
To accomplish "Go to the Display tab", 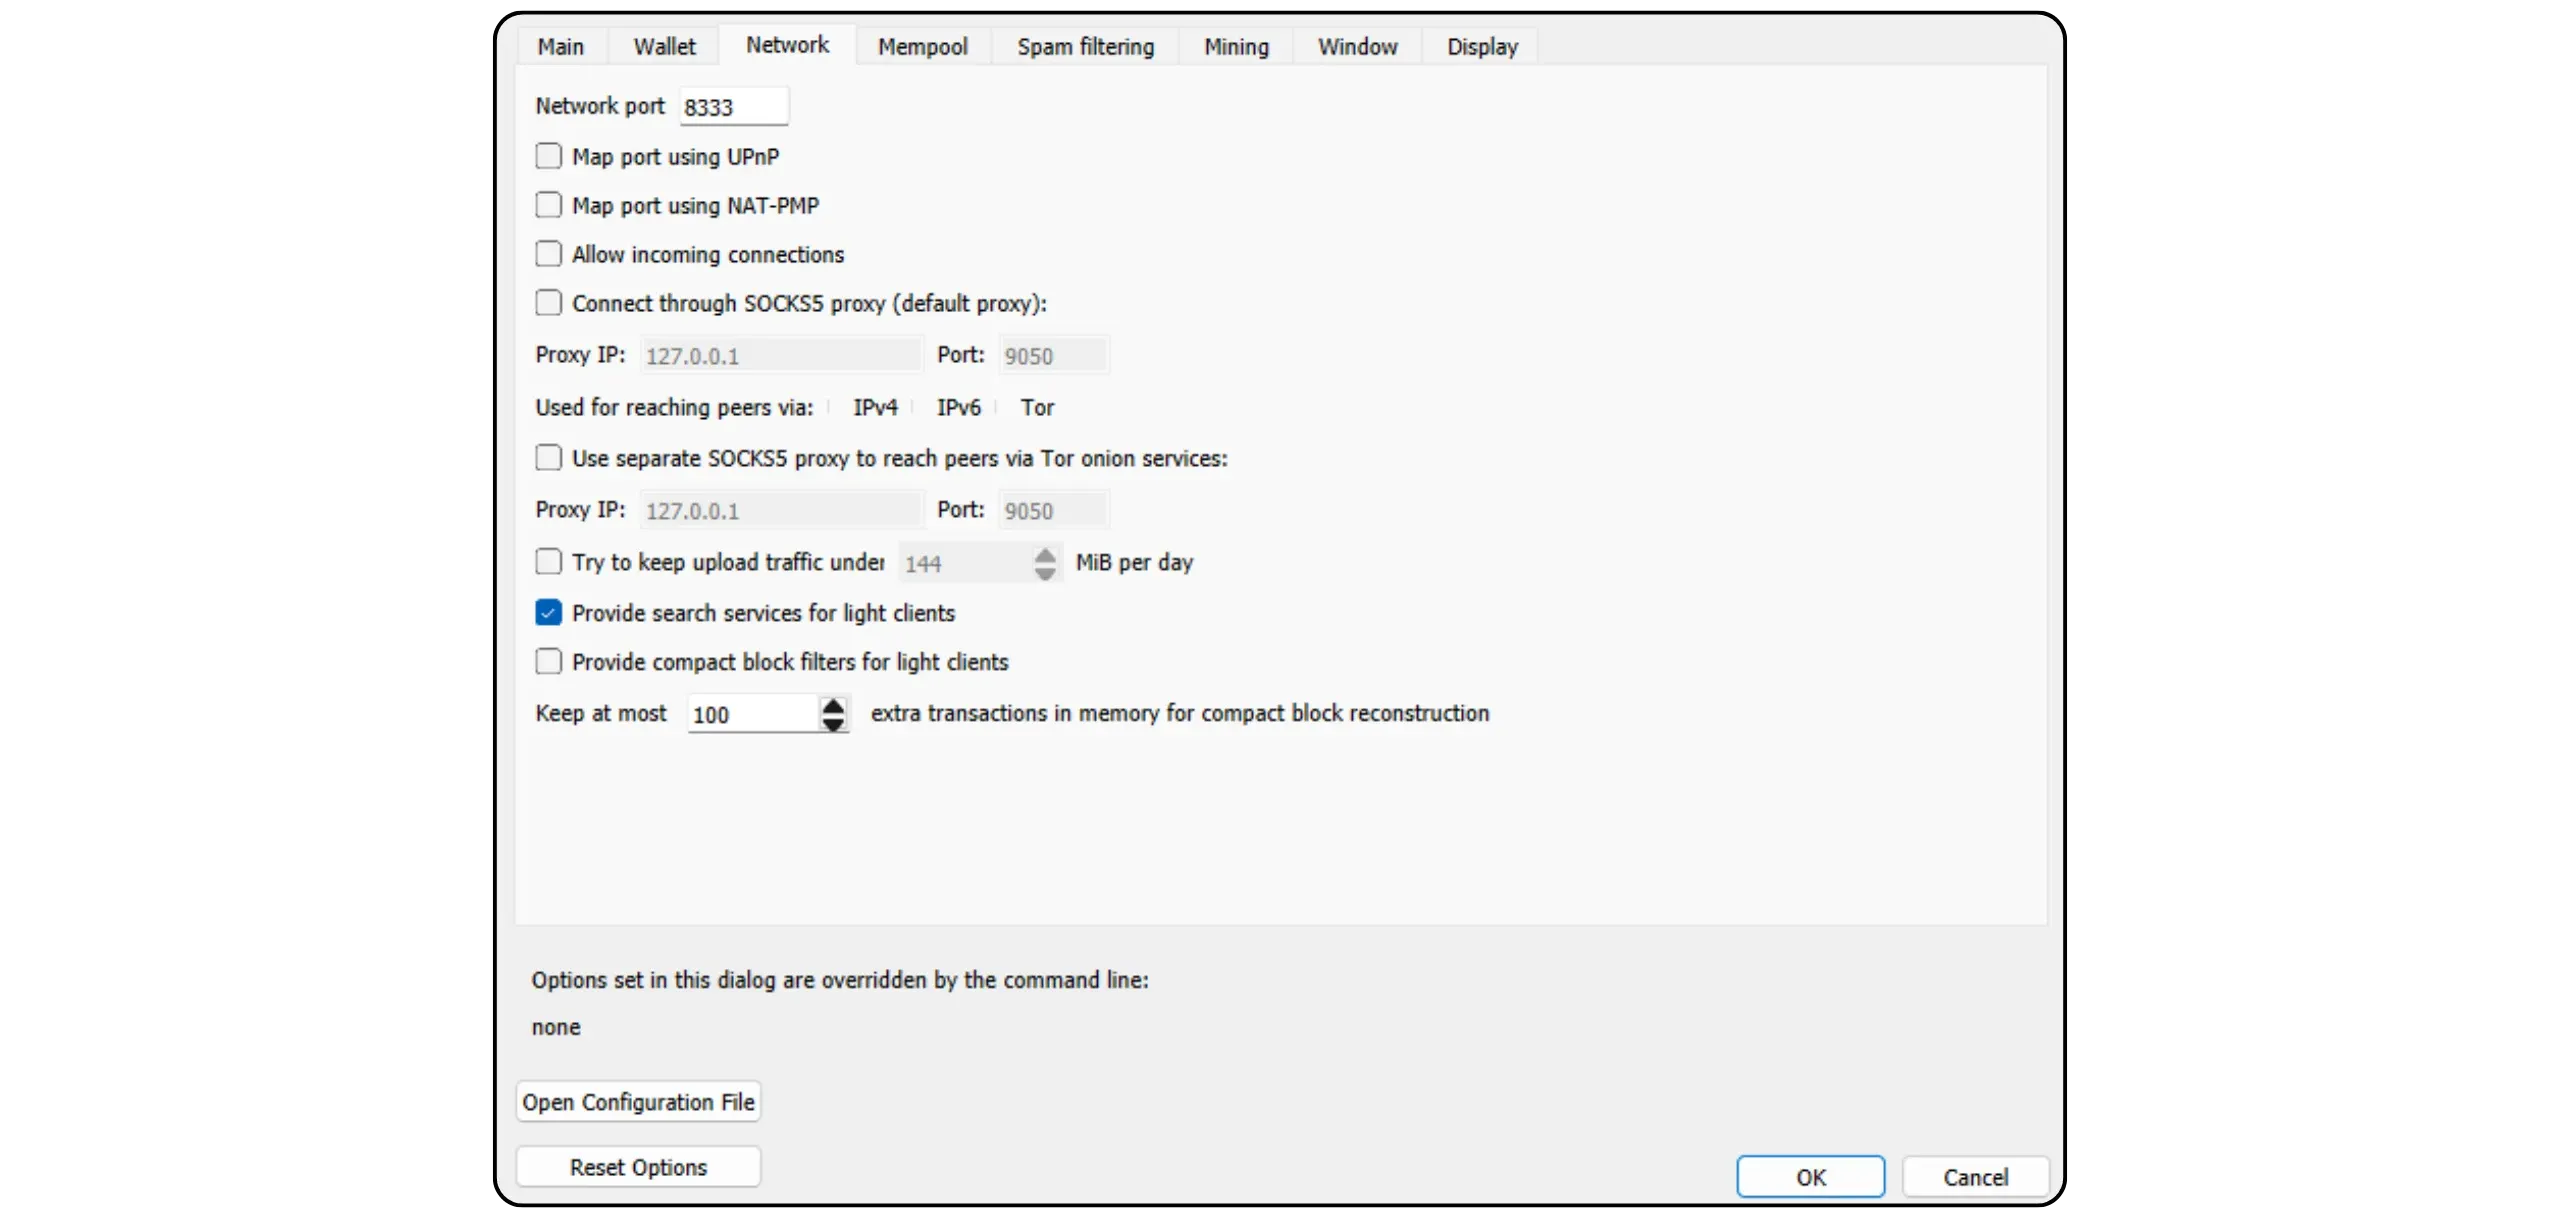I will click(1482, 47).
